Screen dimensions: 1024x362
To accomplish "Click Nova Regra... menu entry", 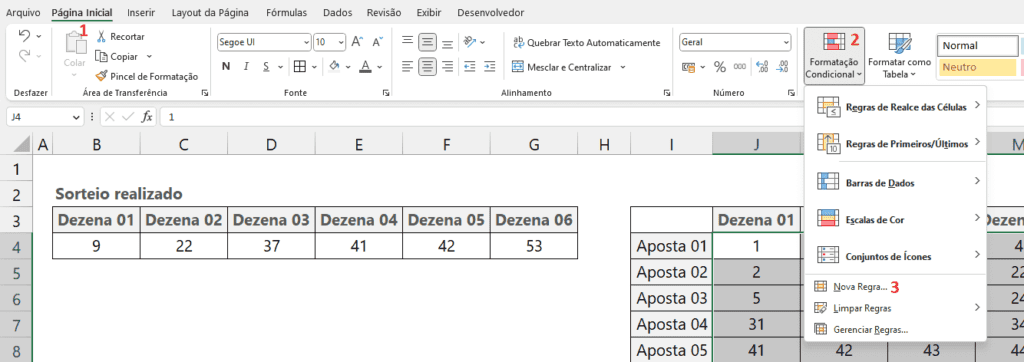I will pyautogui.click(x=860, y=286).
